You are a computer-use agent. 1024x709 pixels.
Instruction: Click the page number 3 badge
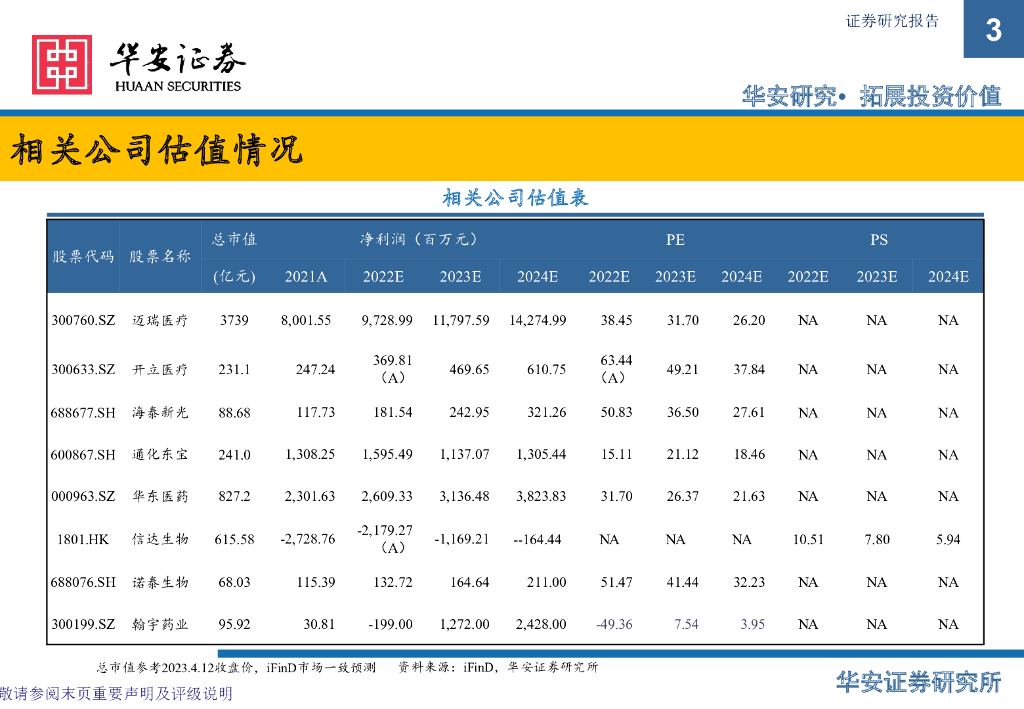(x=993, y=29)
